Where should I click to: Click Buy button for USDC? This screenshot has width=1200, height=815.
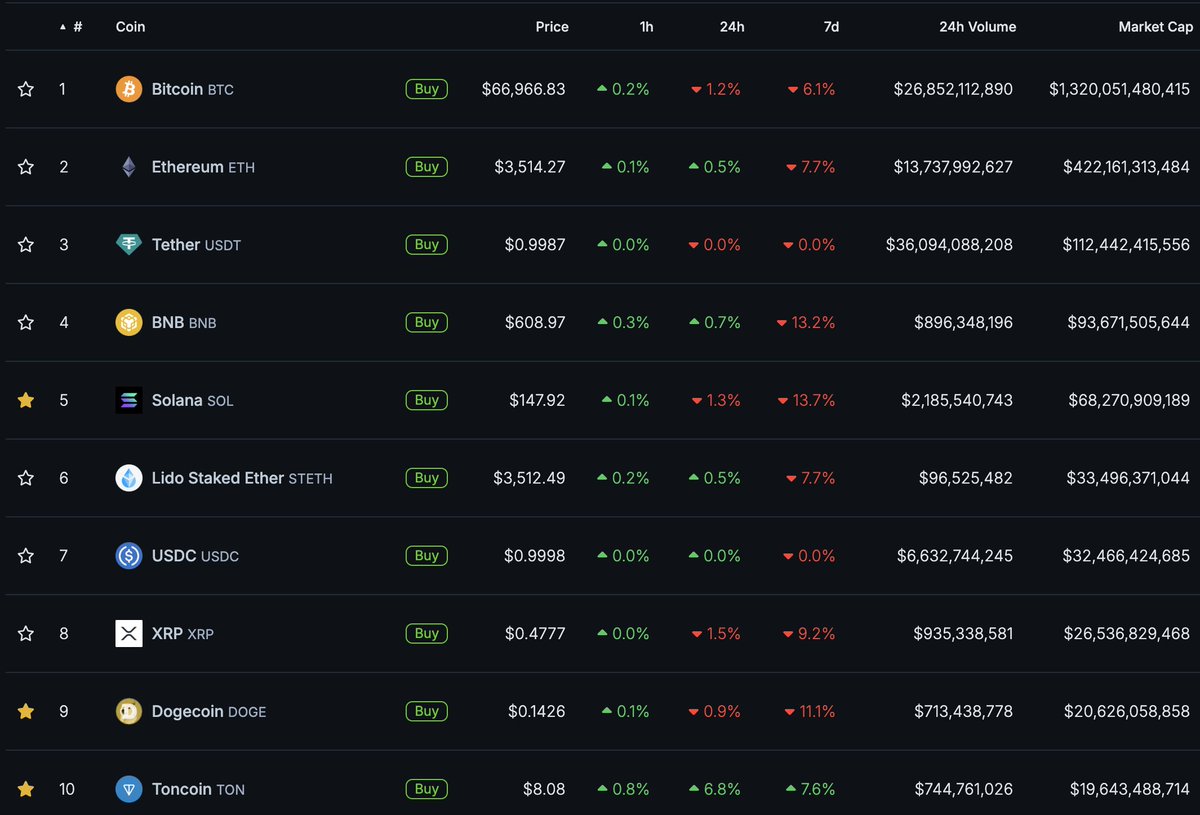click(x=427, y=555)
